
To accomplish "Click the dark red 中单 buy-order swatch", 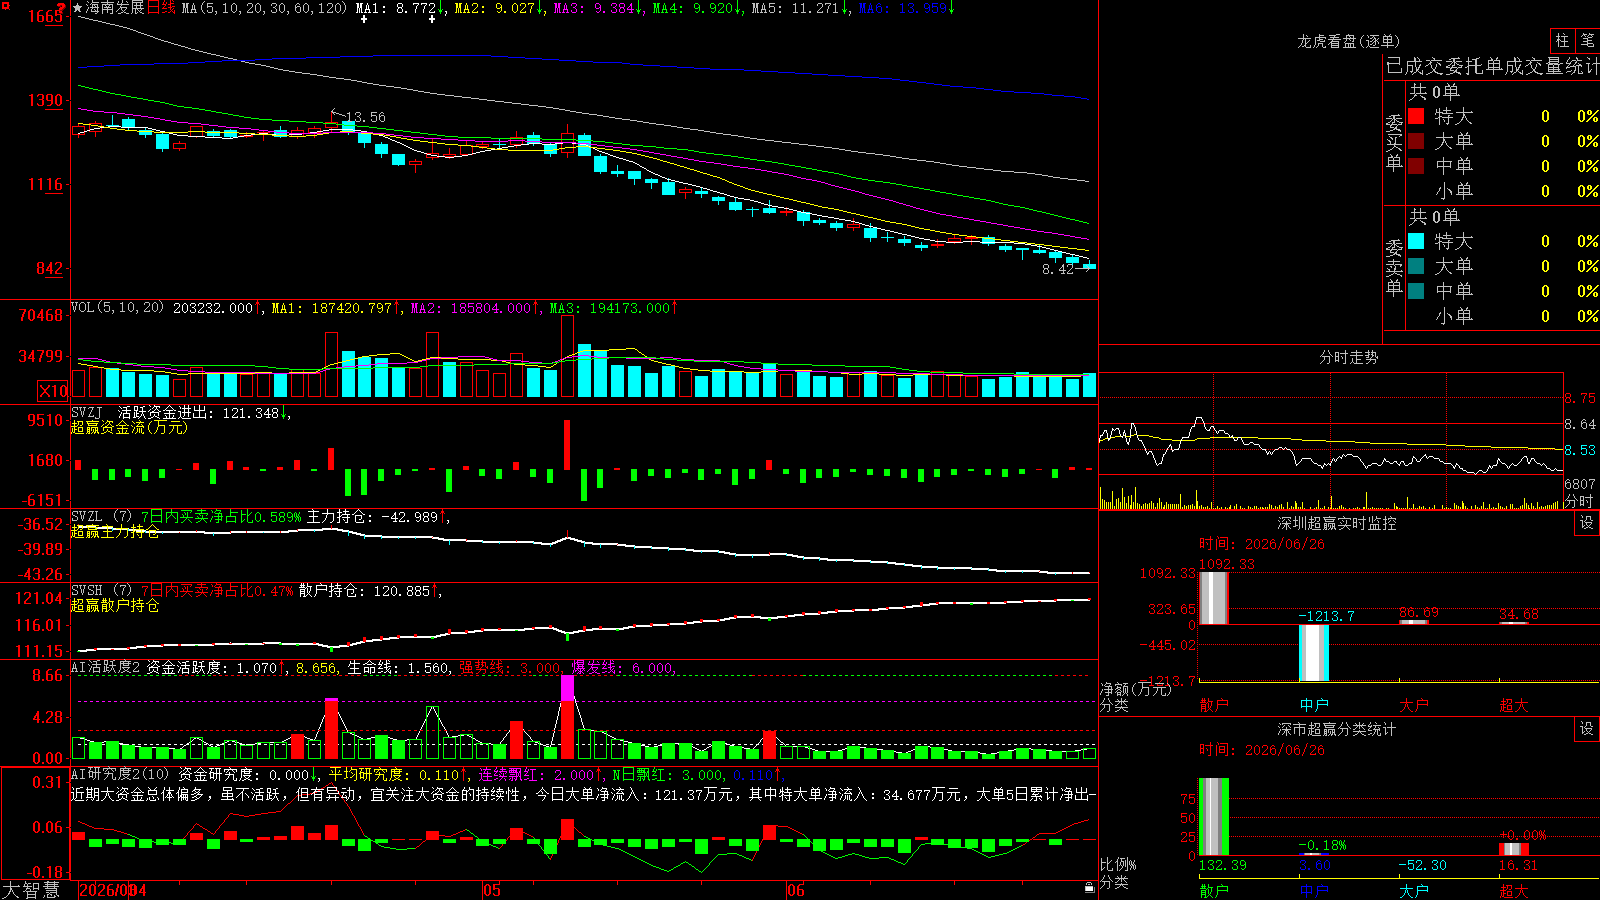I will 1416,166.
